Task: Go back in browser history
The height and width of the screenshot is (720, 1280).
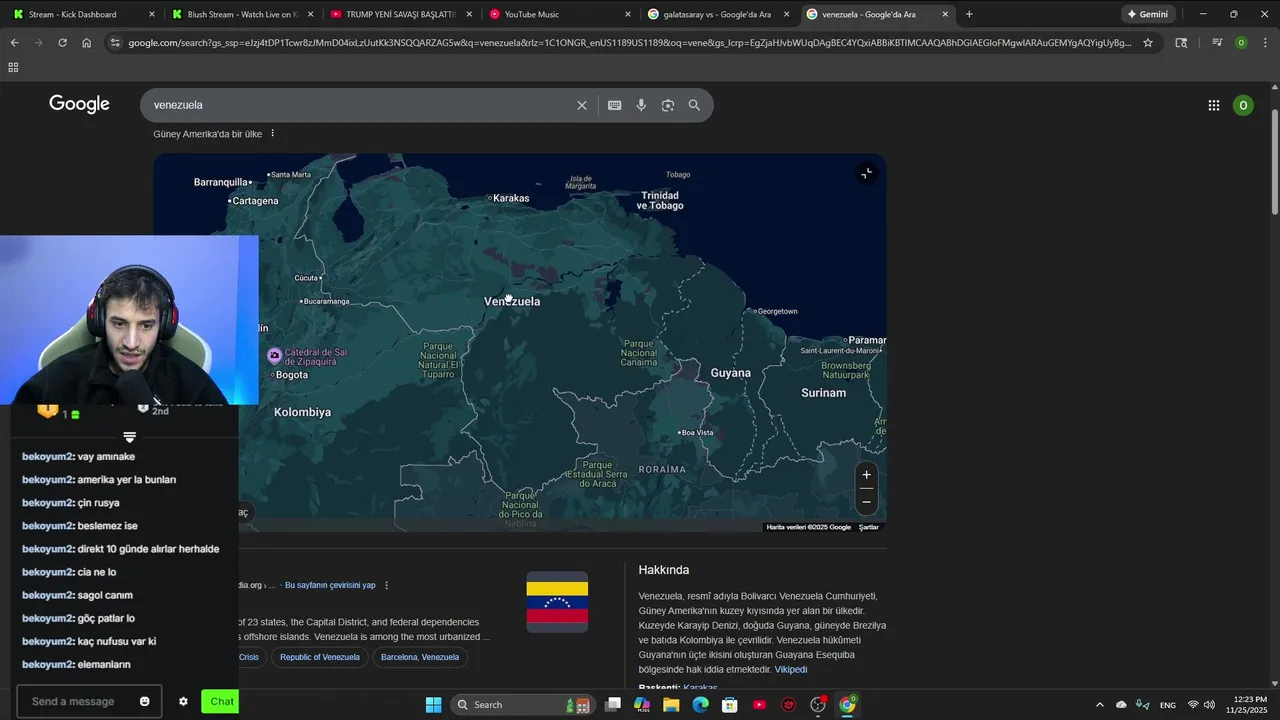Action: pos(14,43)
